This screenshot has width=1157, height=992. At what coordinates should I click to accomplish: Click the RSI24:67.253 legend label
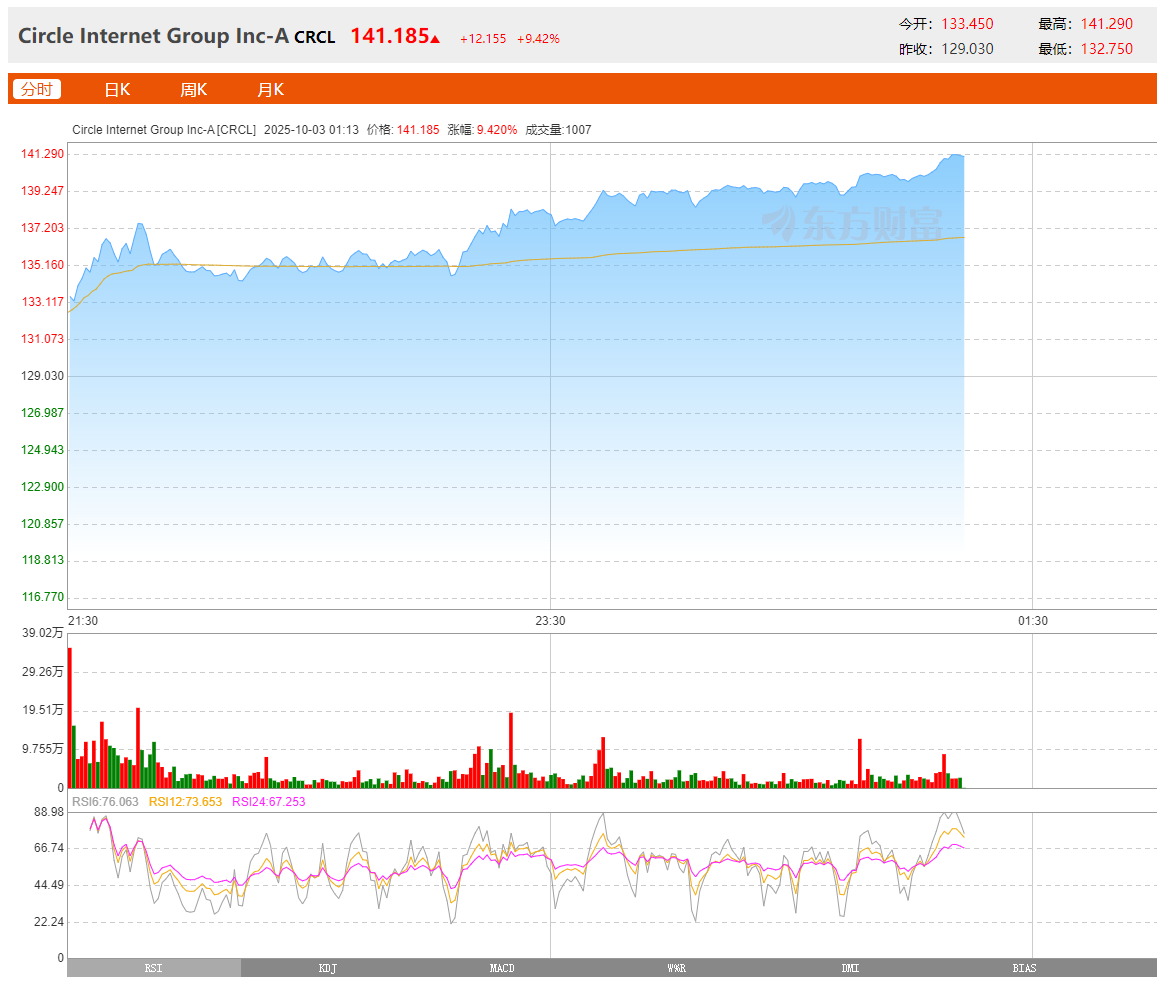pos(269,802)
